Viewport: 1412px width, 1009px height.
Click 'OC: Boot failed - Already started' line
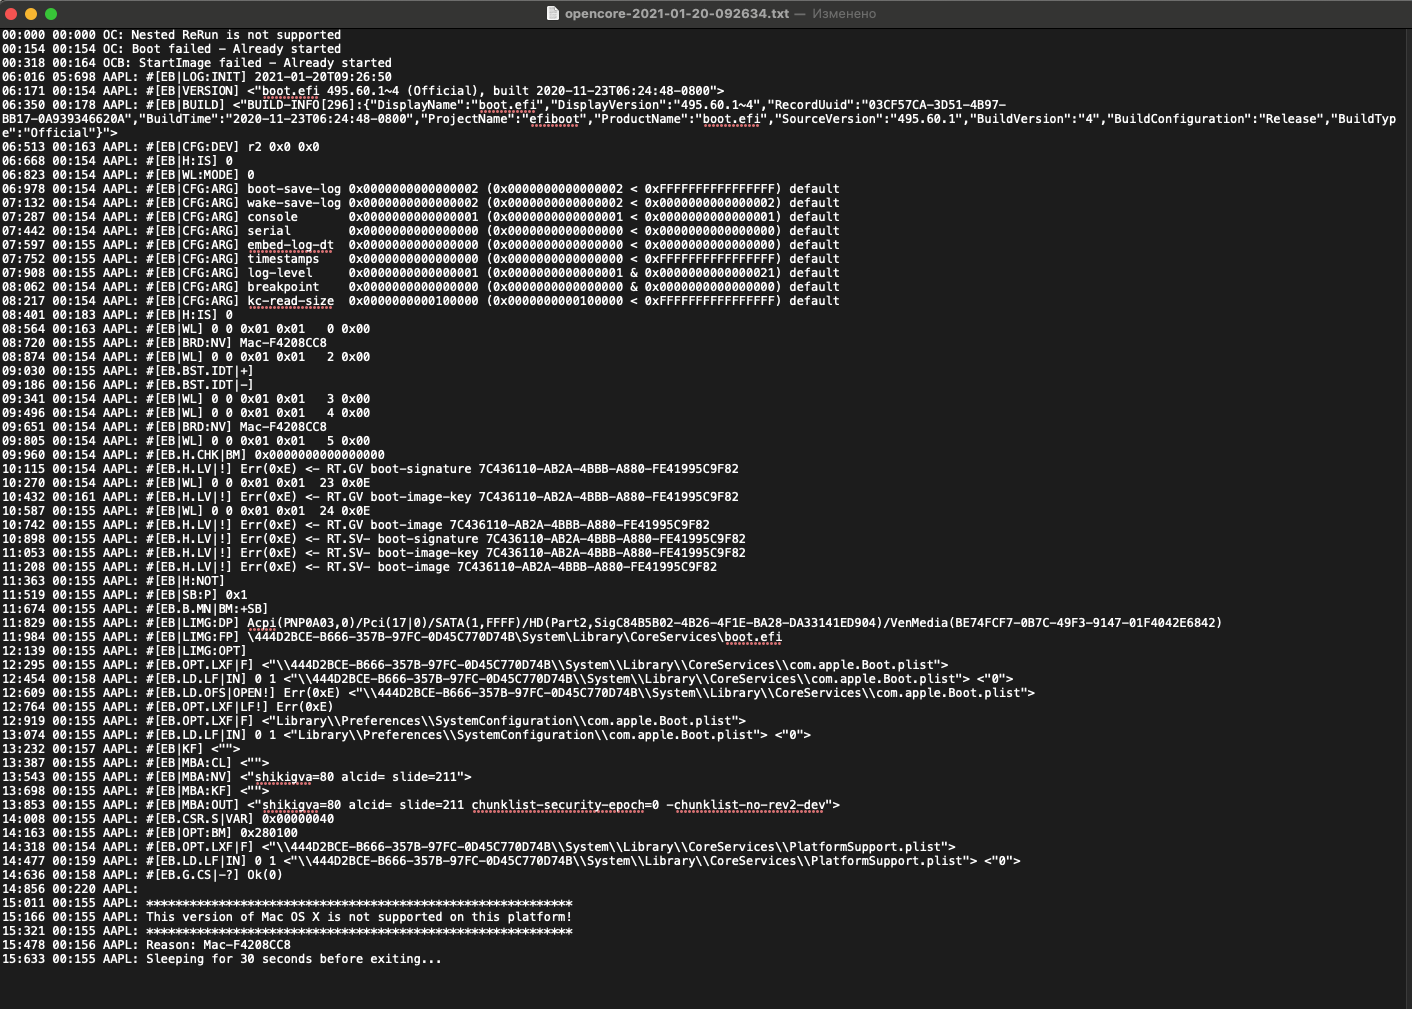point(171,49)
